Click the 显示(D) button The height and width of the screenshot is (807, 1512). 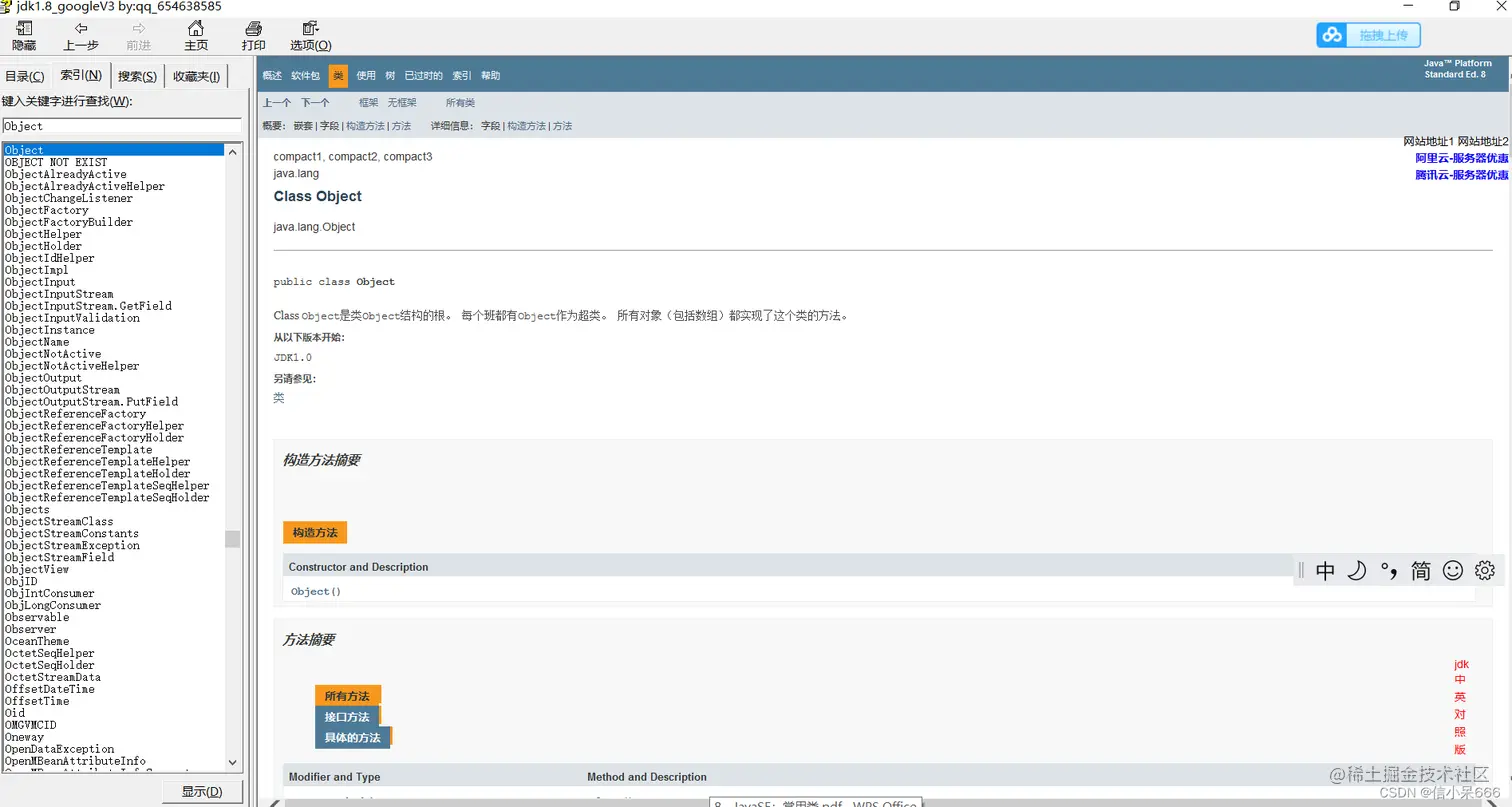pos(202,792)
